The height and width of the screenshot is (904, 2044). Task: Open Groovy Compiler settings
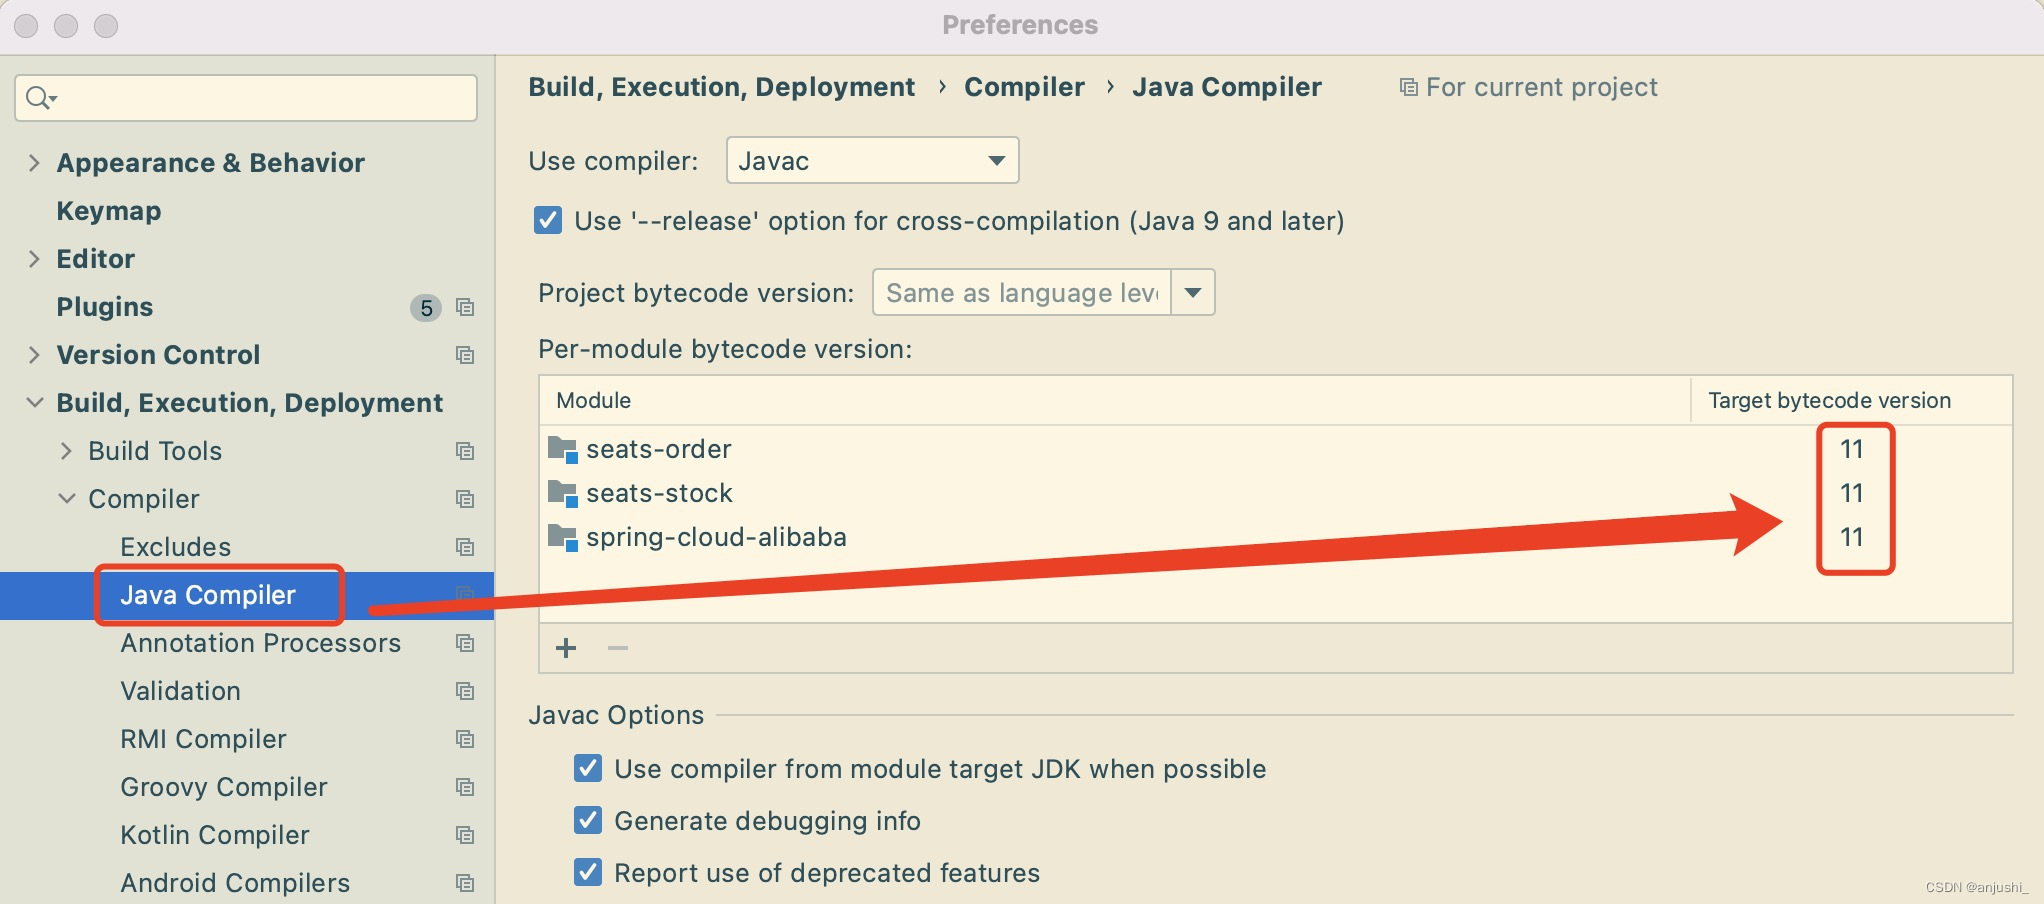tap(224, 787)
